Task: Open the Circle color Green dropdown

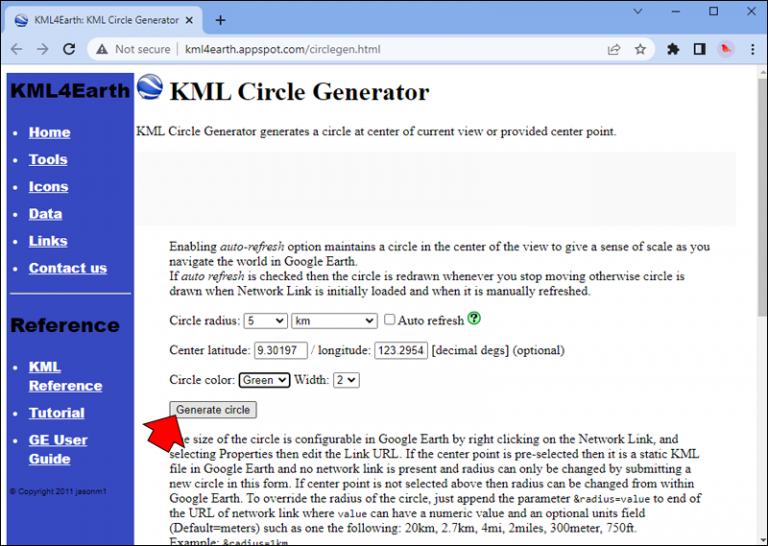Action: coord(264,380)
